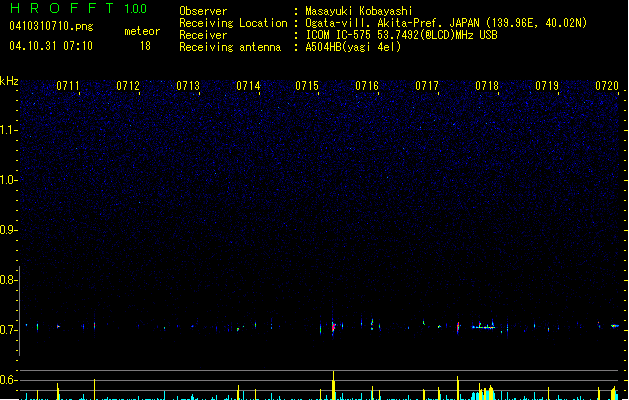Click the Observer label

[x=203, y=11]
